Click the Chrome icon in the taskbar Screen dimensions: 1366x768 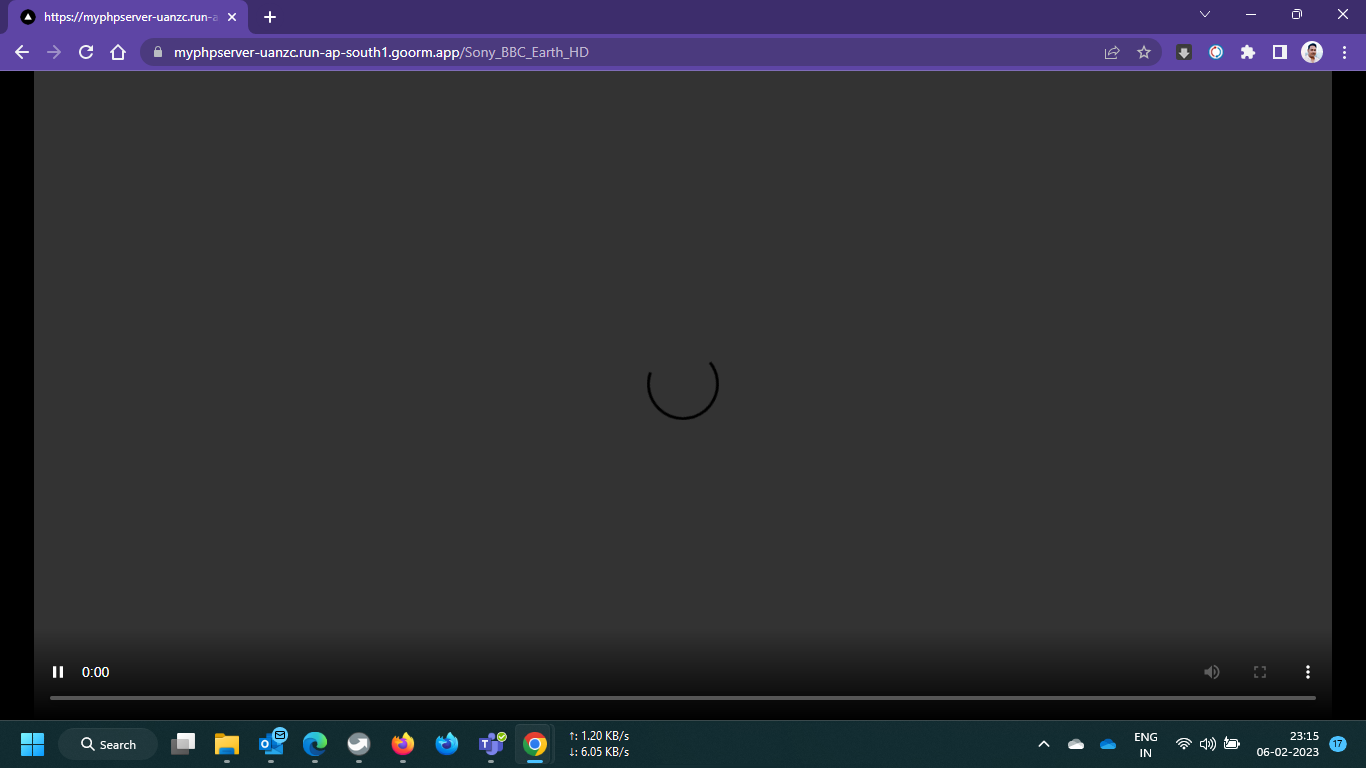tap(535, 744)
